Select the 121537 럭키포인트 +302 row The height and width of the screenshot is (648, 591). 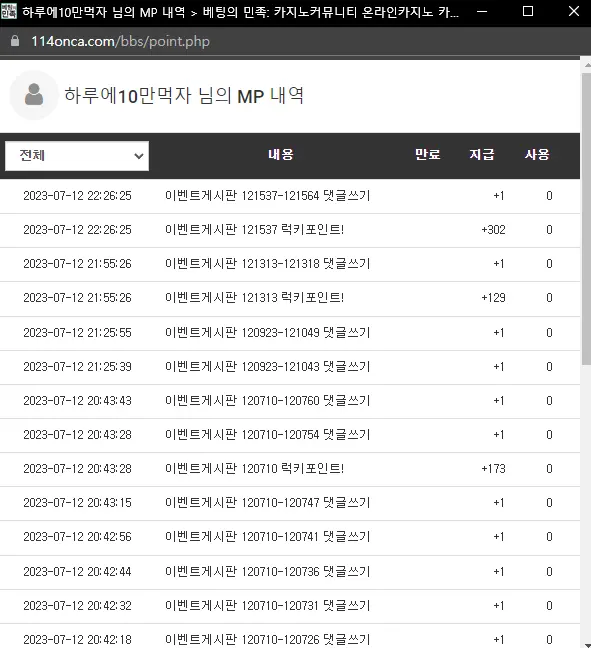click(290, 230)
